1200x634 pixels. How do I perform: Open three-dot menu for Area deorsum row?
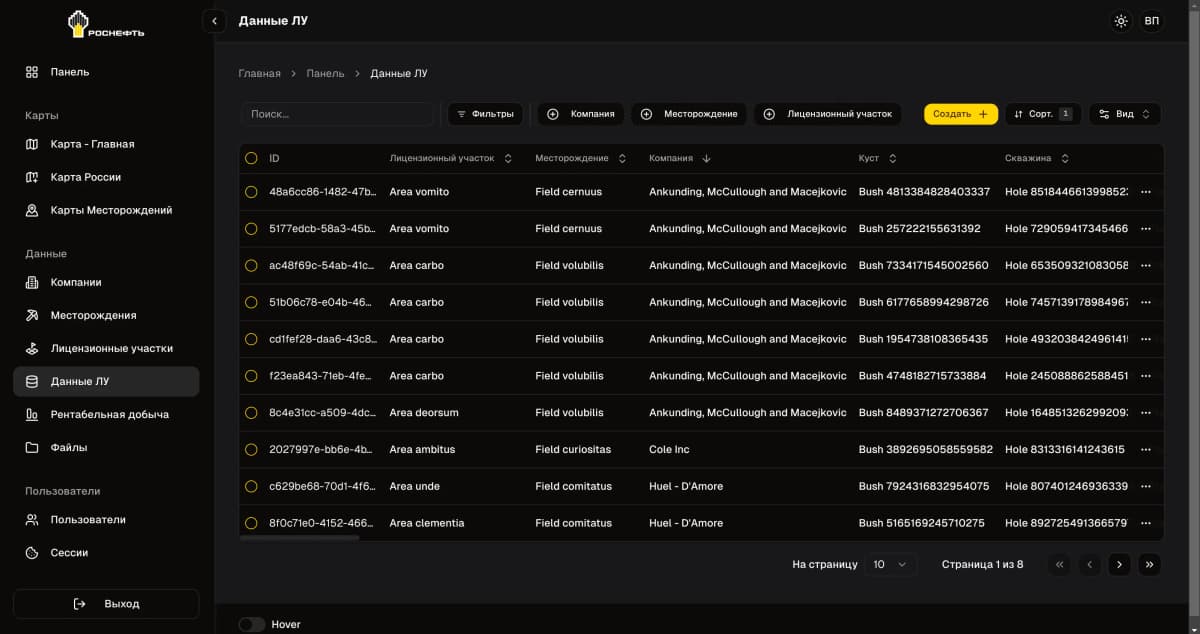[x=1146, y=413]
